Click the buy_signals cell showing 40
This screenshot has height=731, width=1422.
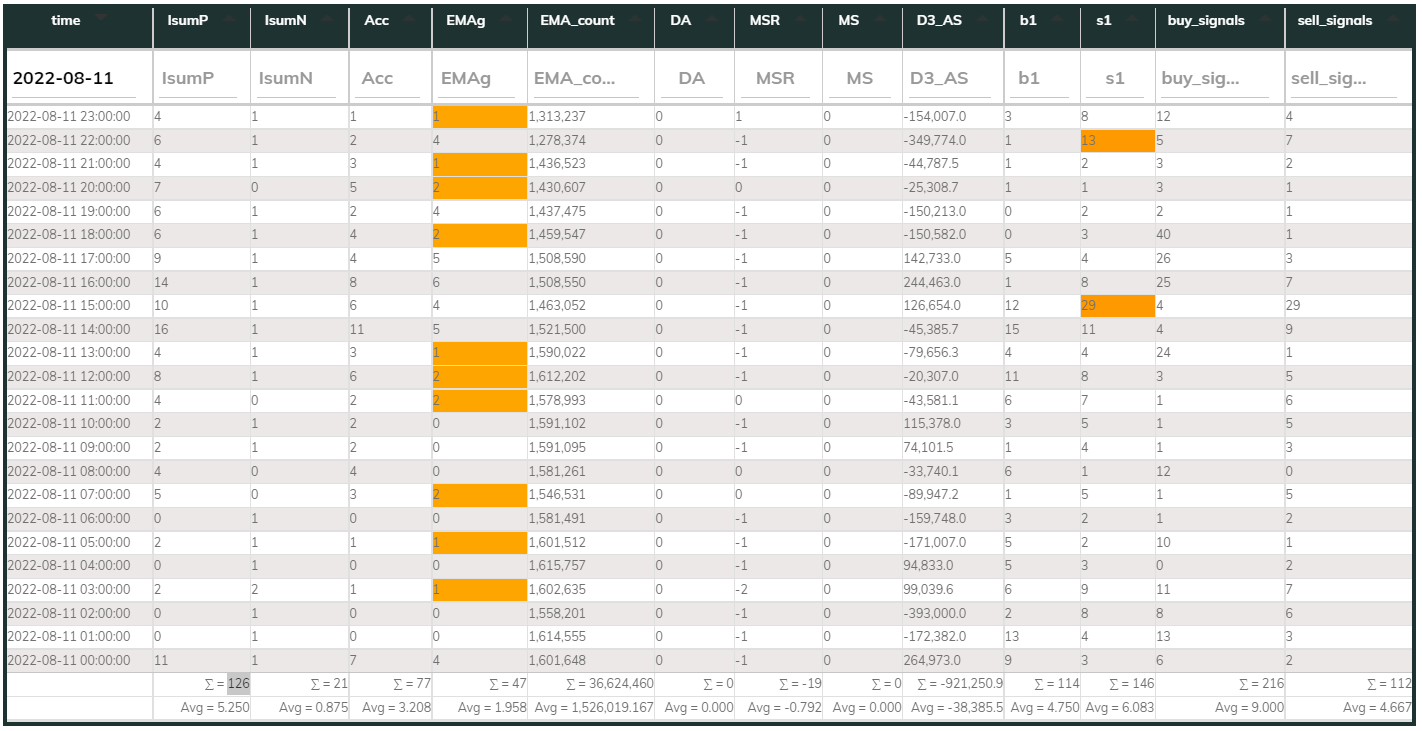point(1219,235)
